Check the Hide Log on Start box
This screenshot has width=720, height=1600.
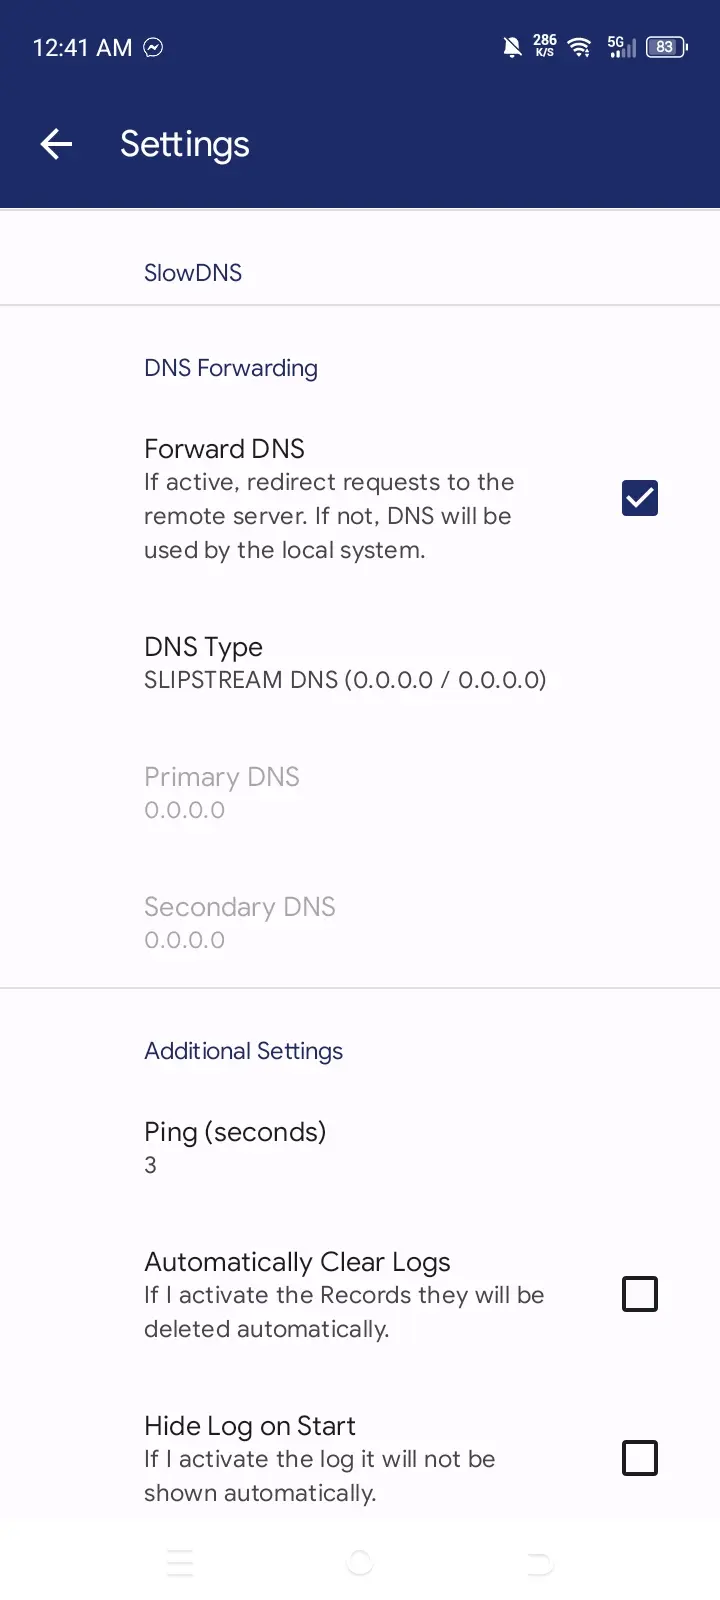640,1458
